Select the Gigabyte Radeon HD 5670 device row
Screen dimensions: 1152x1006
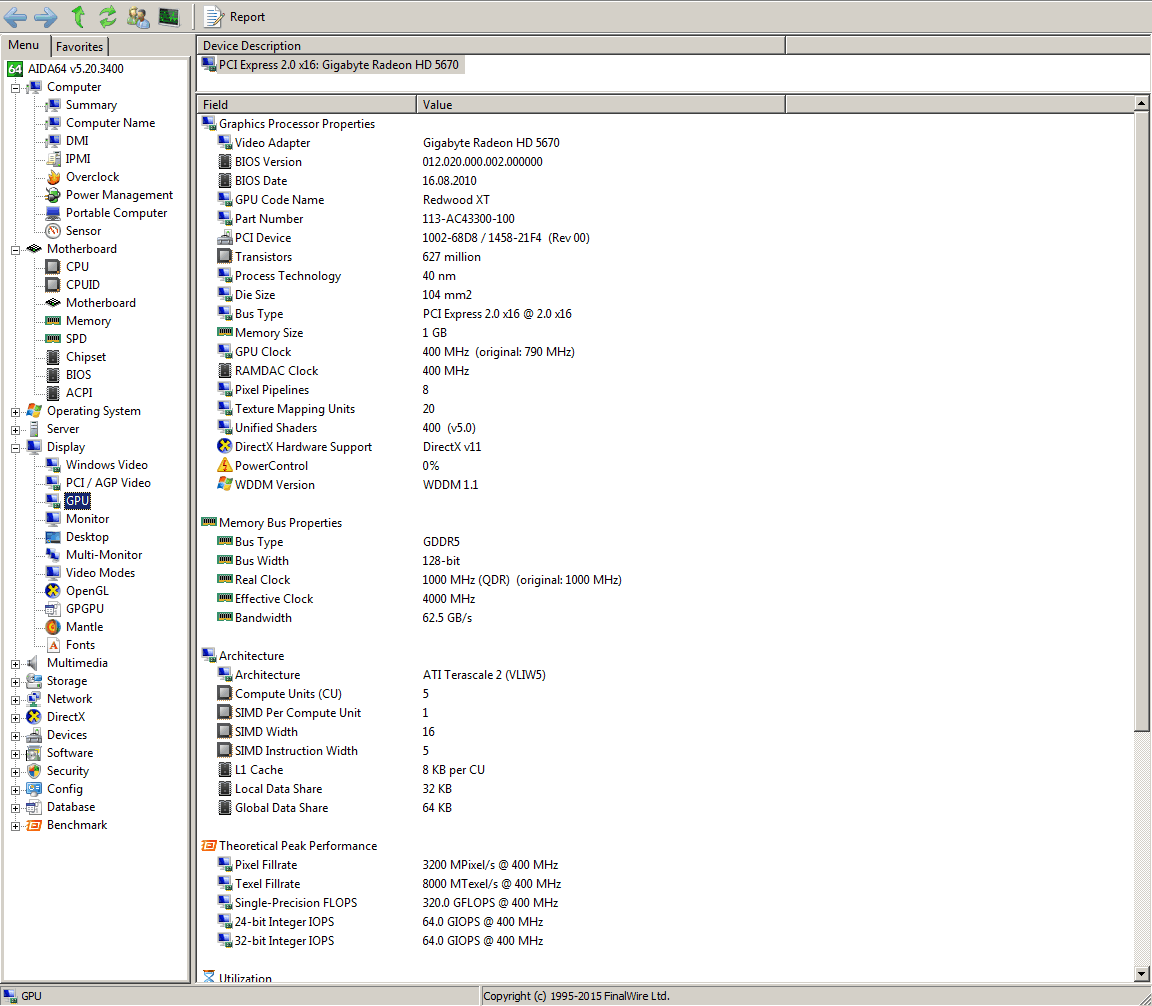click(338, 65)
